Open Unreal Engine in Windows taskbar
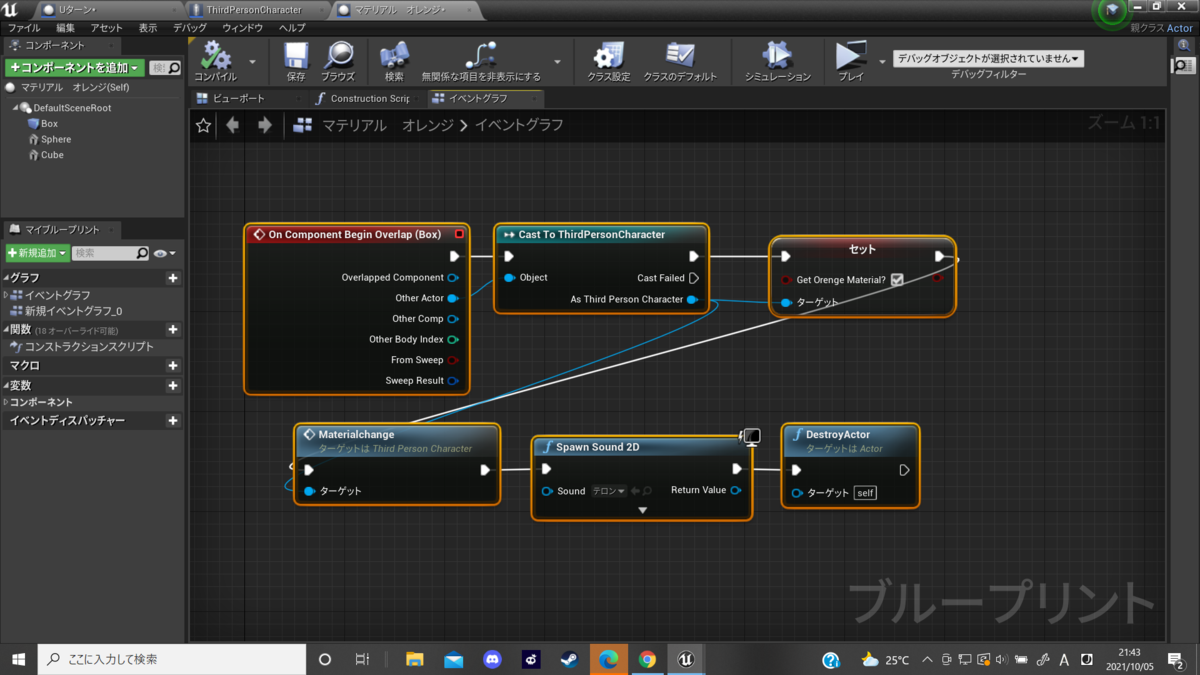 [x=686, y=660]
